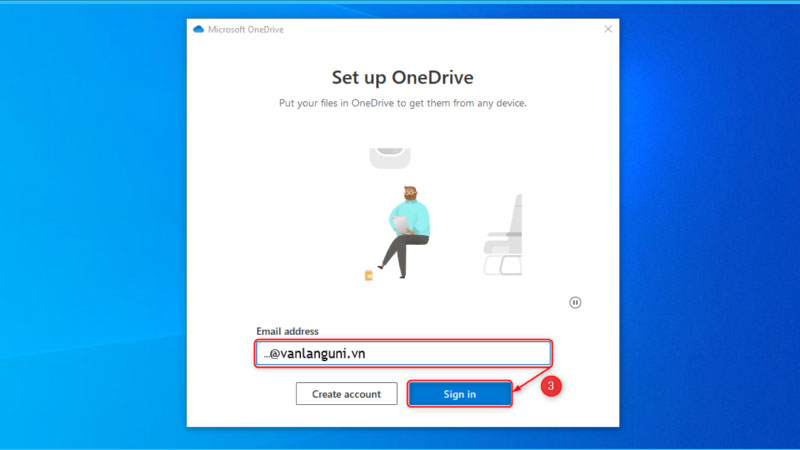800x450 pixels.
Task: Focus the Email address input field
Action: [x=403, y=353]
